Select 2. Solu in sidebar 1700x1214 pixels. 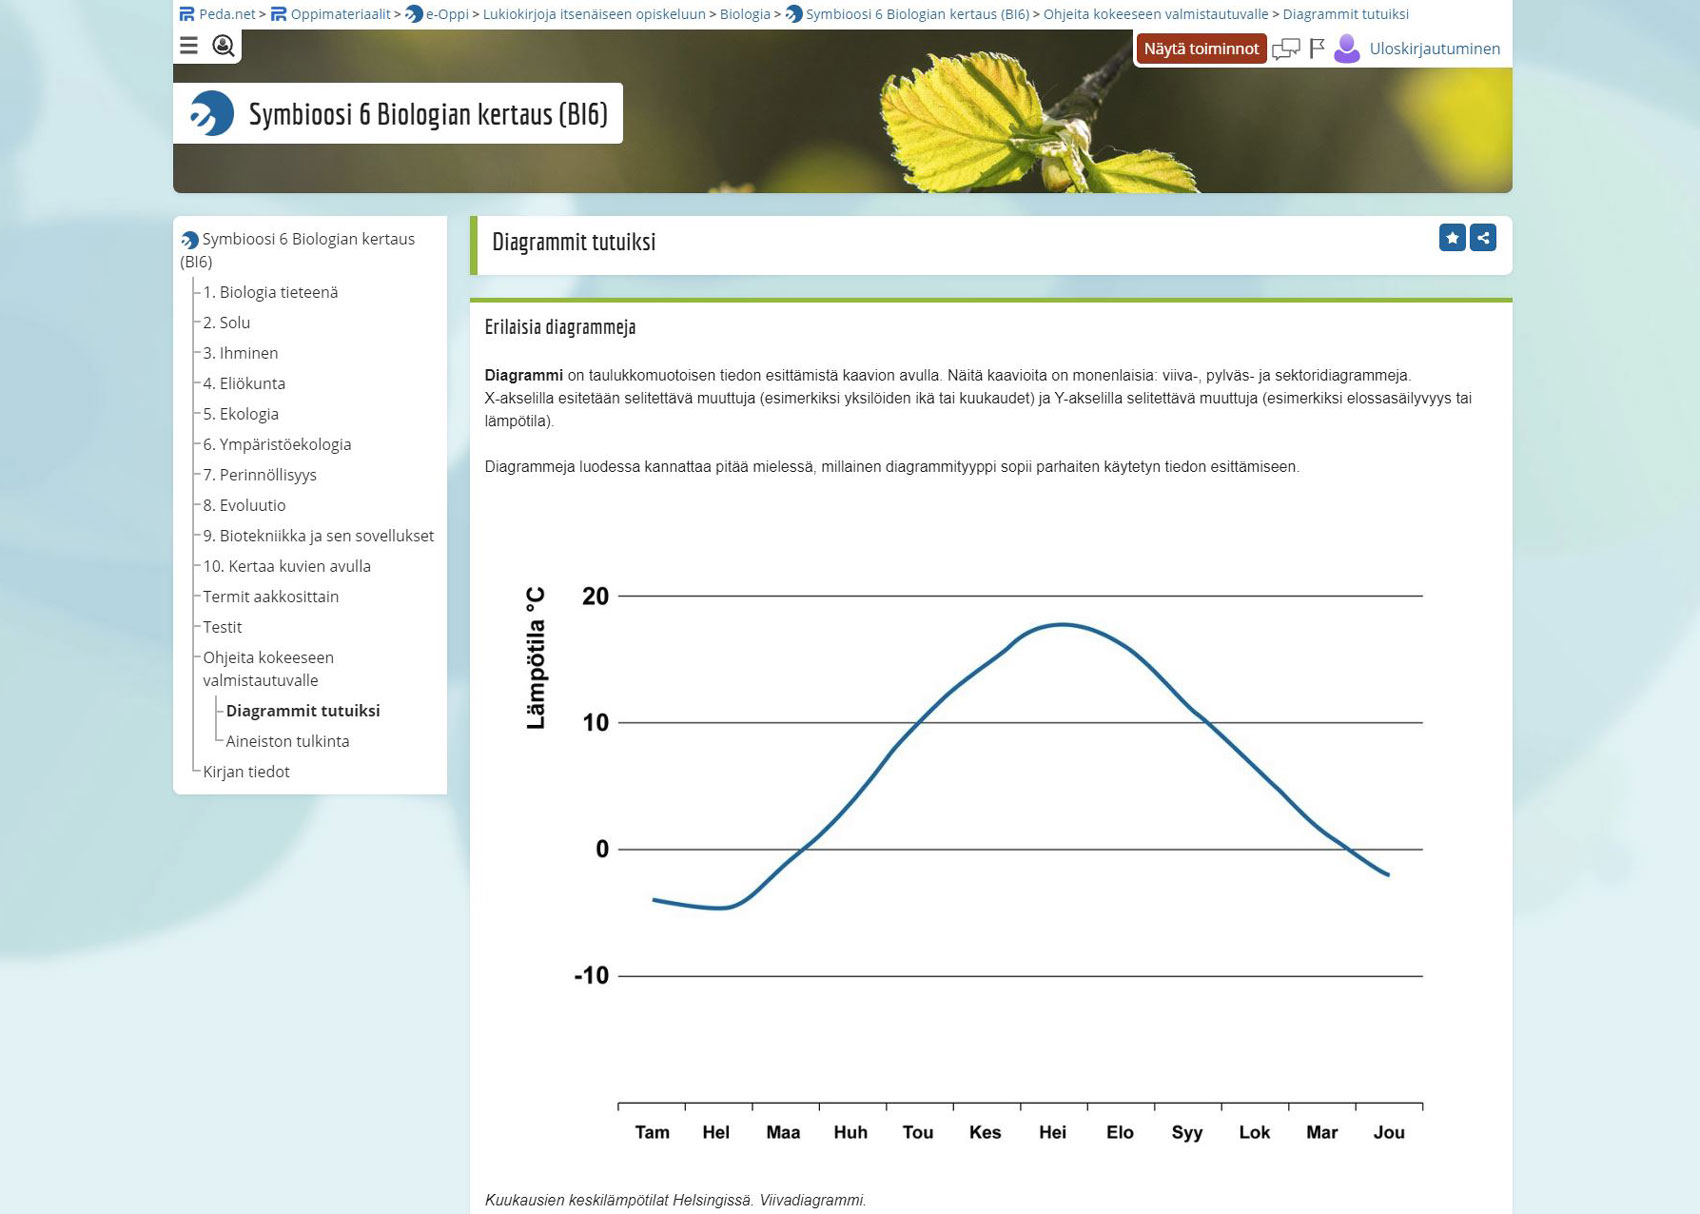(x=227, y=323)
